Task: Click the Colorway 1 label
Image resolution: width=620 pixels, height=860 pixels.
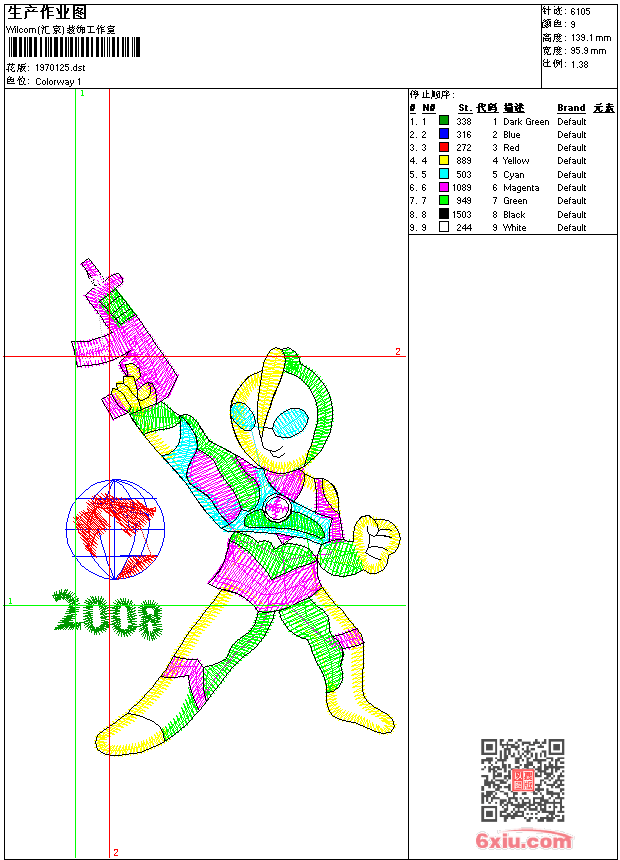Action: pyautogui.click(x=58, y=82)
